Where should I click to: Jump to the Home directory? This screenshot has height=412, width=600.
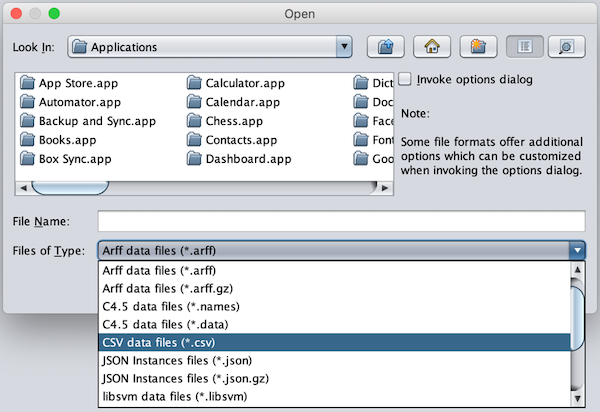pyautogui.click(x=432, y=47)
